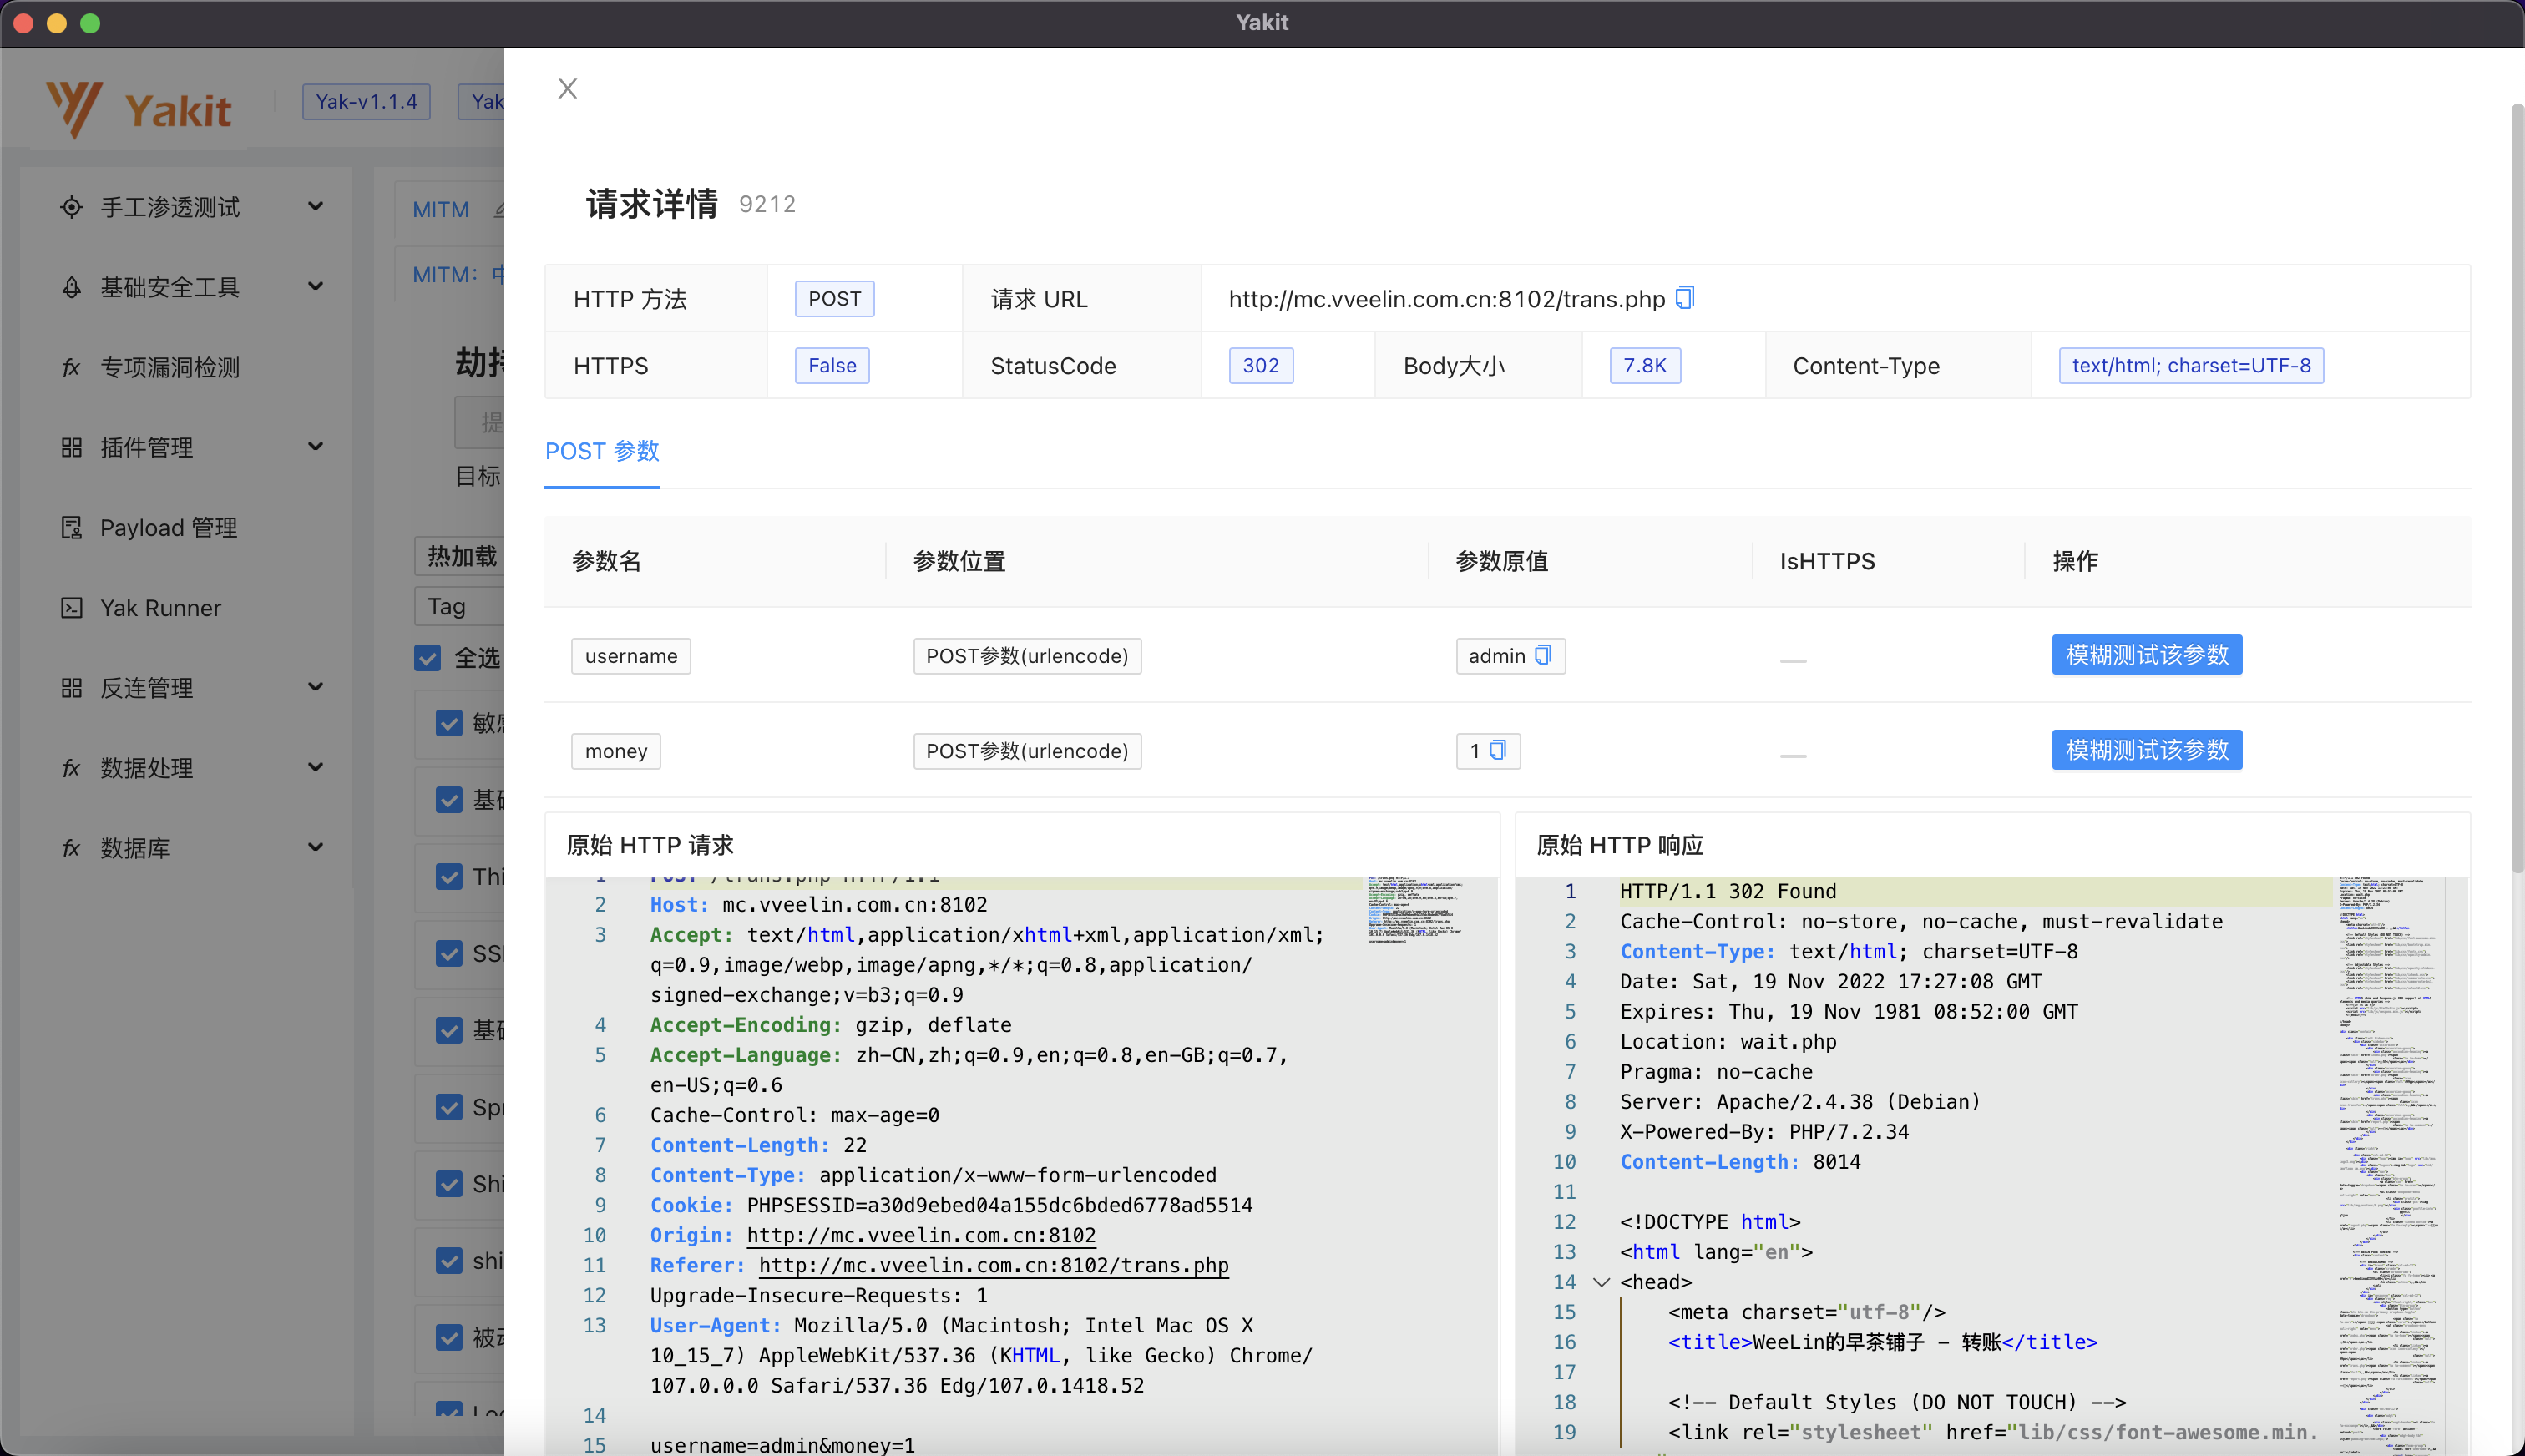The image size is (2525, 1456).
Task: Open the MITM tab
Action: click(441, 209)
